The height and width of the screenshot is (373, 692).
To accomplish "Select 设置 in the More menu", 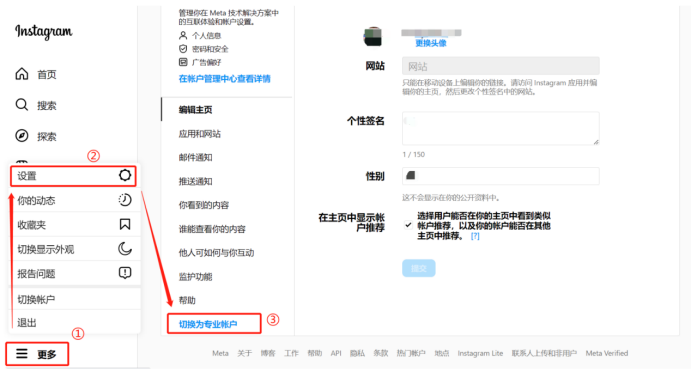I will pos(73,176).
